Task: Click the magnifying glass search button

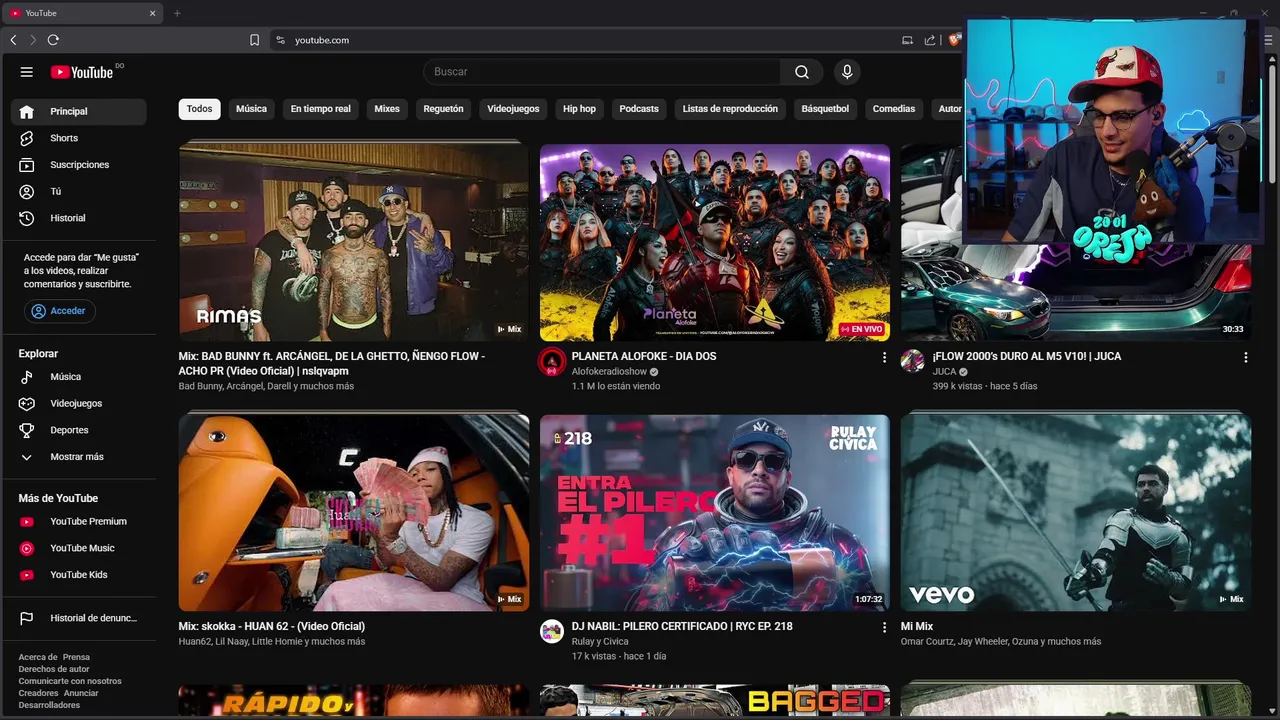Action: (802, 72)
